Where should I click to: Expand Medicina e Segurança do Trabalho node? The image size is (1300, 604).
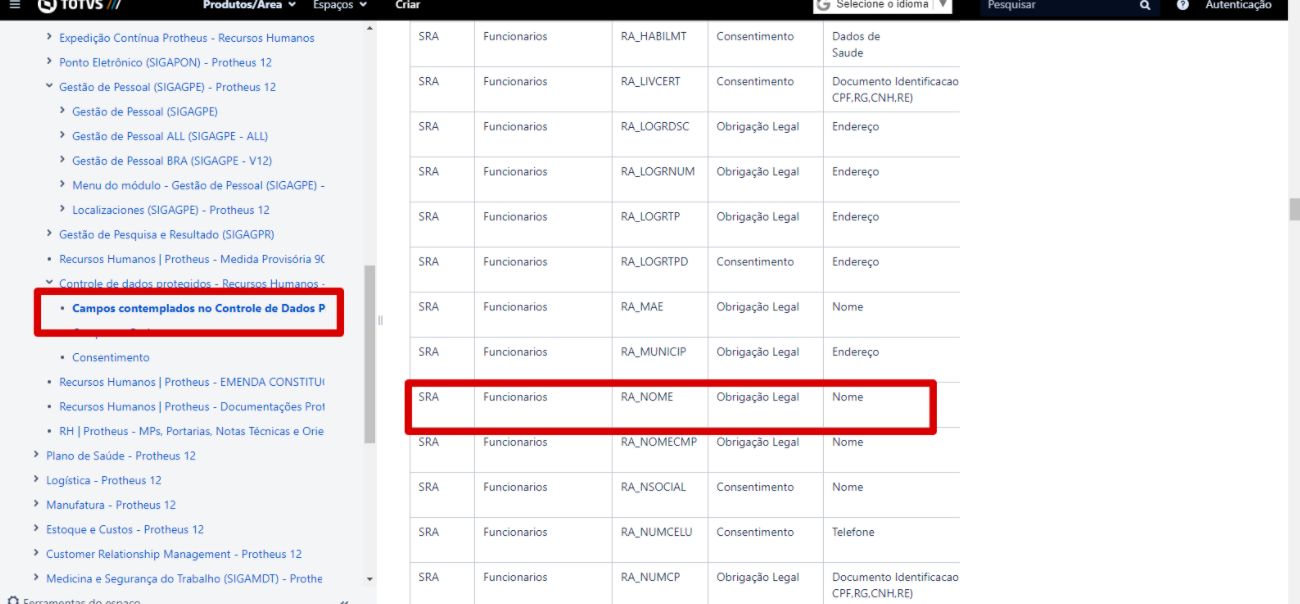pyautogui.click(x=37, y=578)
